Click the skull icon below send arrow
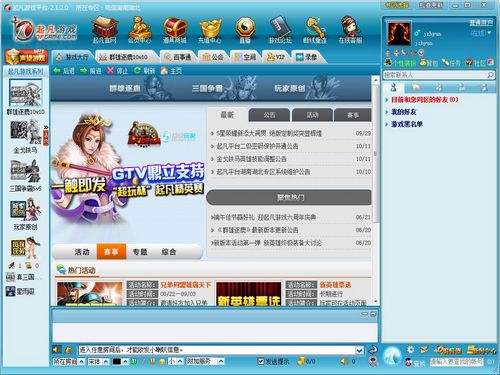Screen dimensions: 500x375 pyautogui.click(x=373, y=361)
